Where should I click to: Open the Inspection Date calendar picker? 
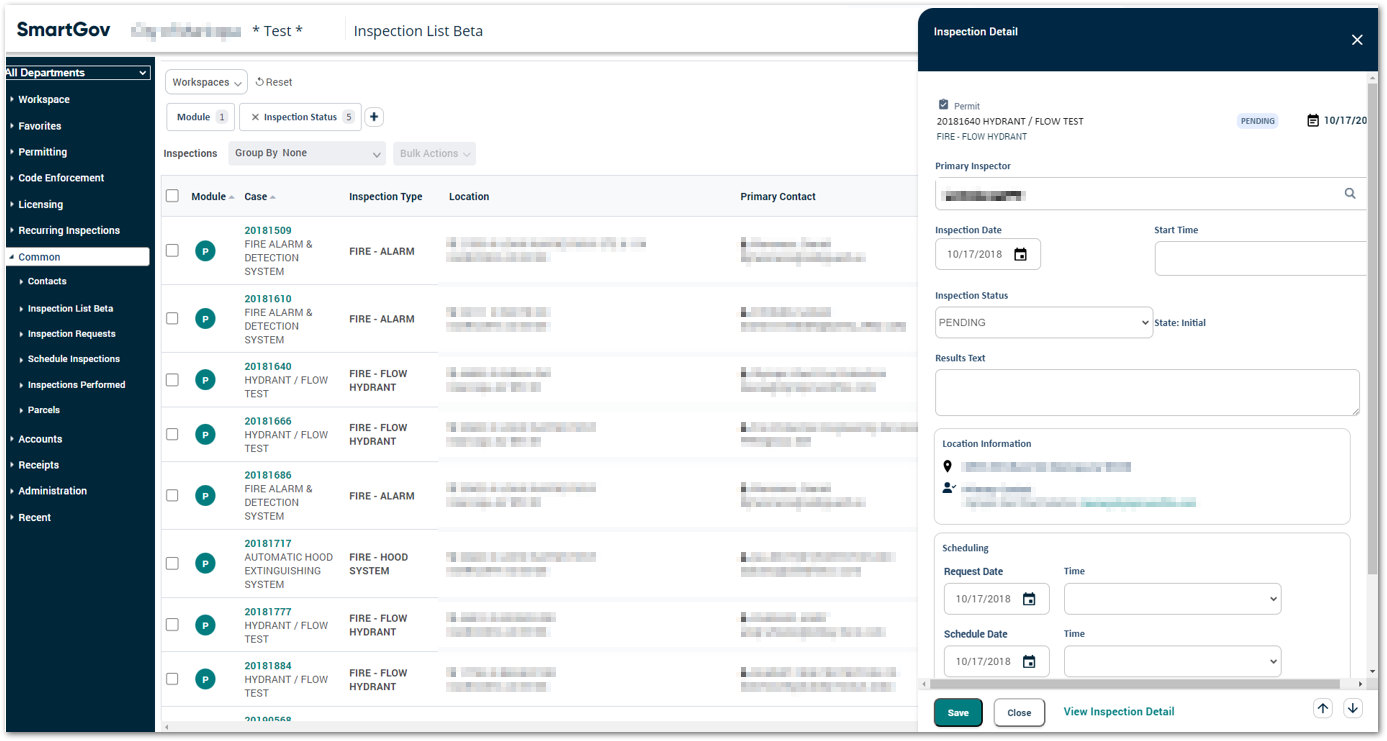pos(1020,254)
